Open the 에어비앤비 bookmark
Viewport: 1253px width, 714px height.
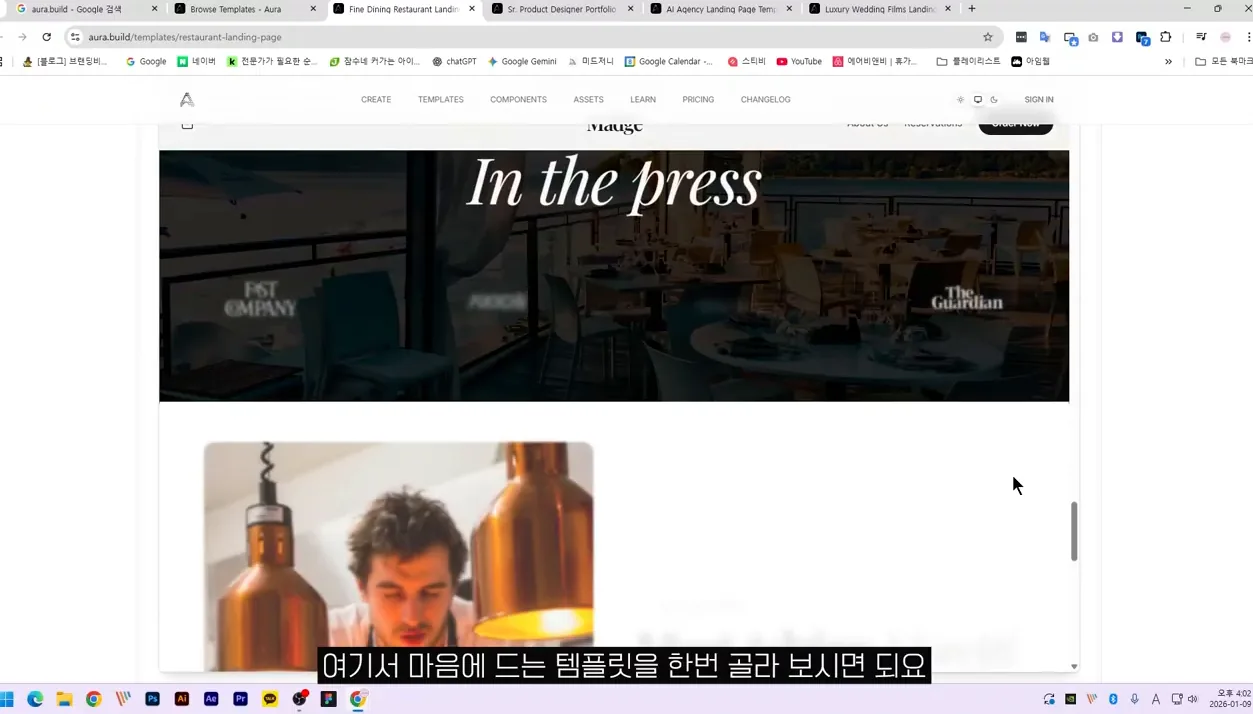coord(875,61)
